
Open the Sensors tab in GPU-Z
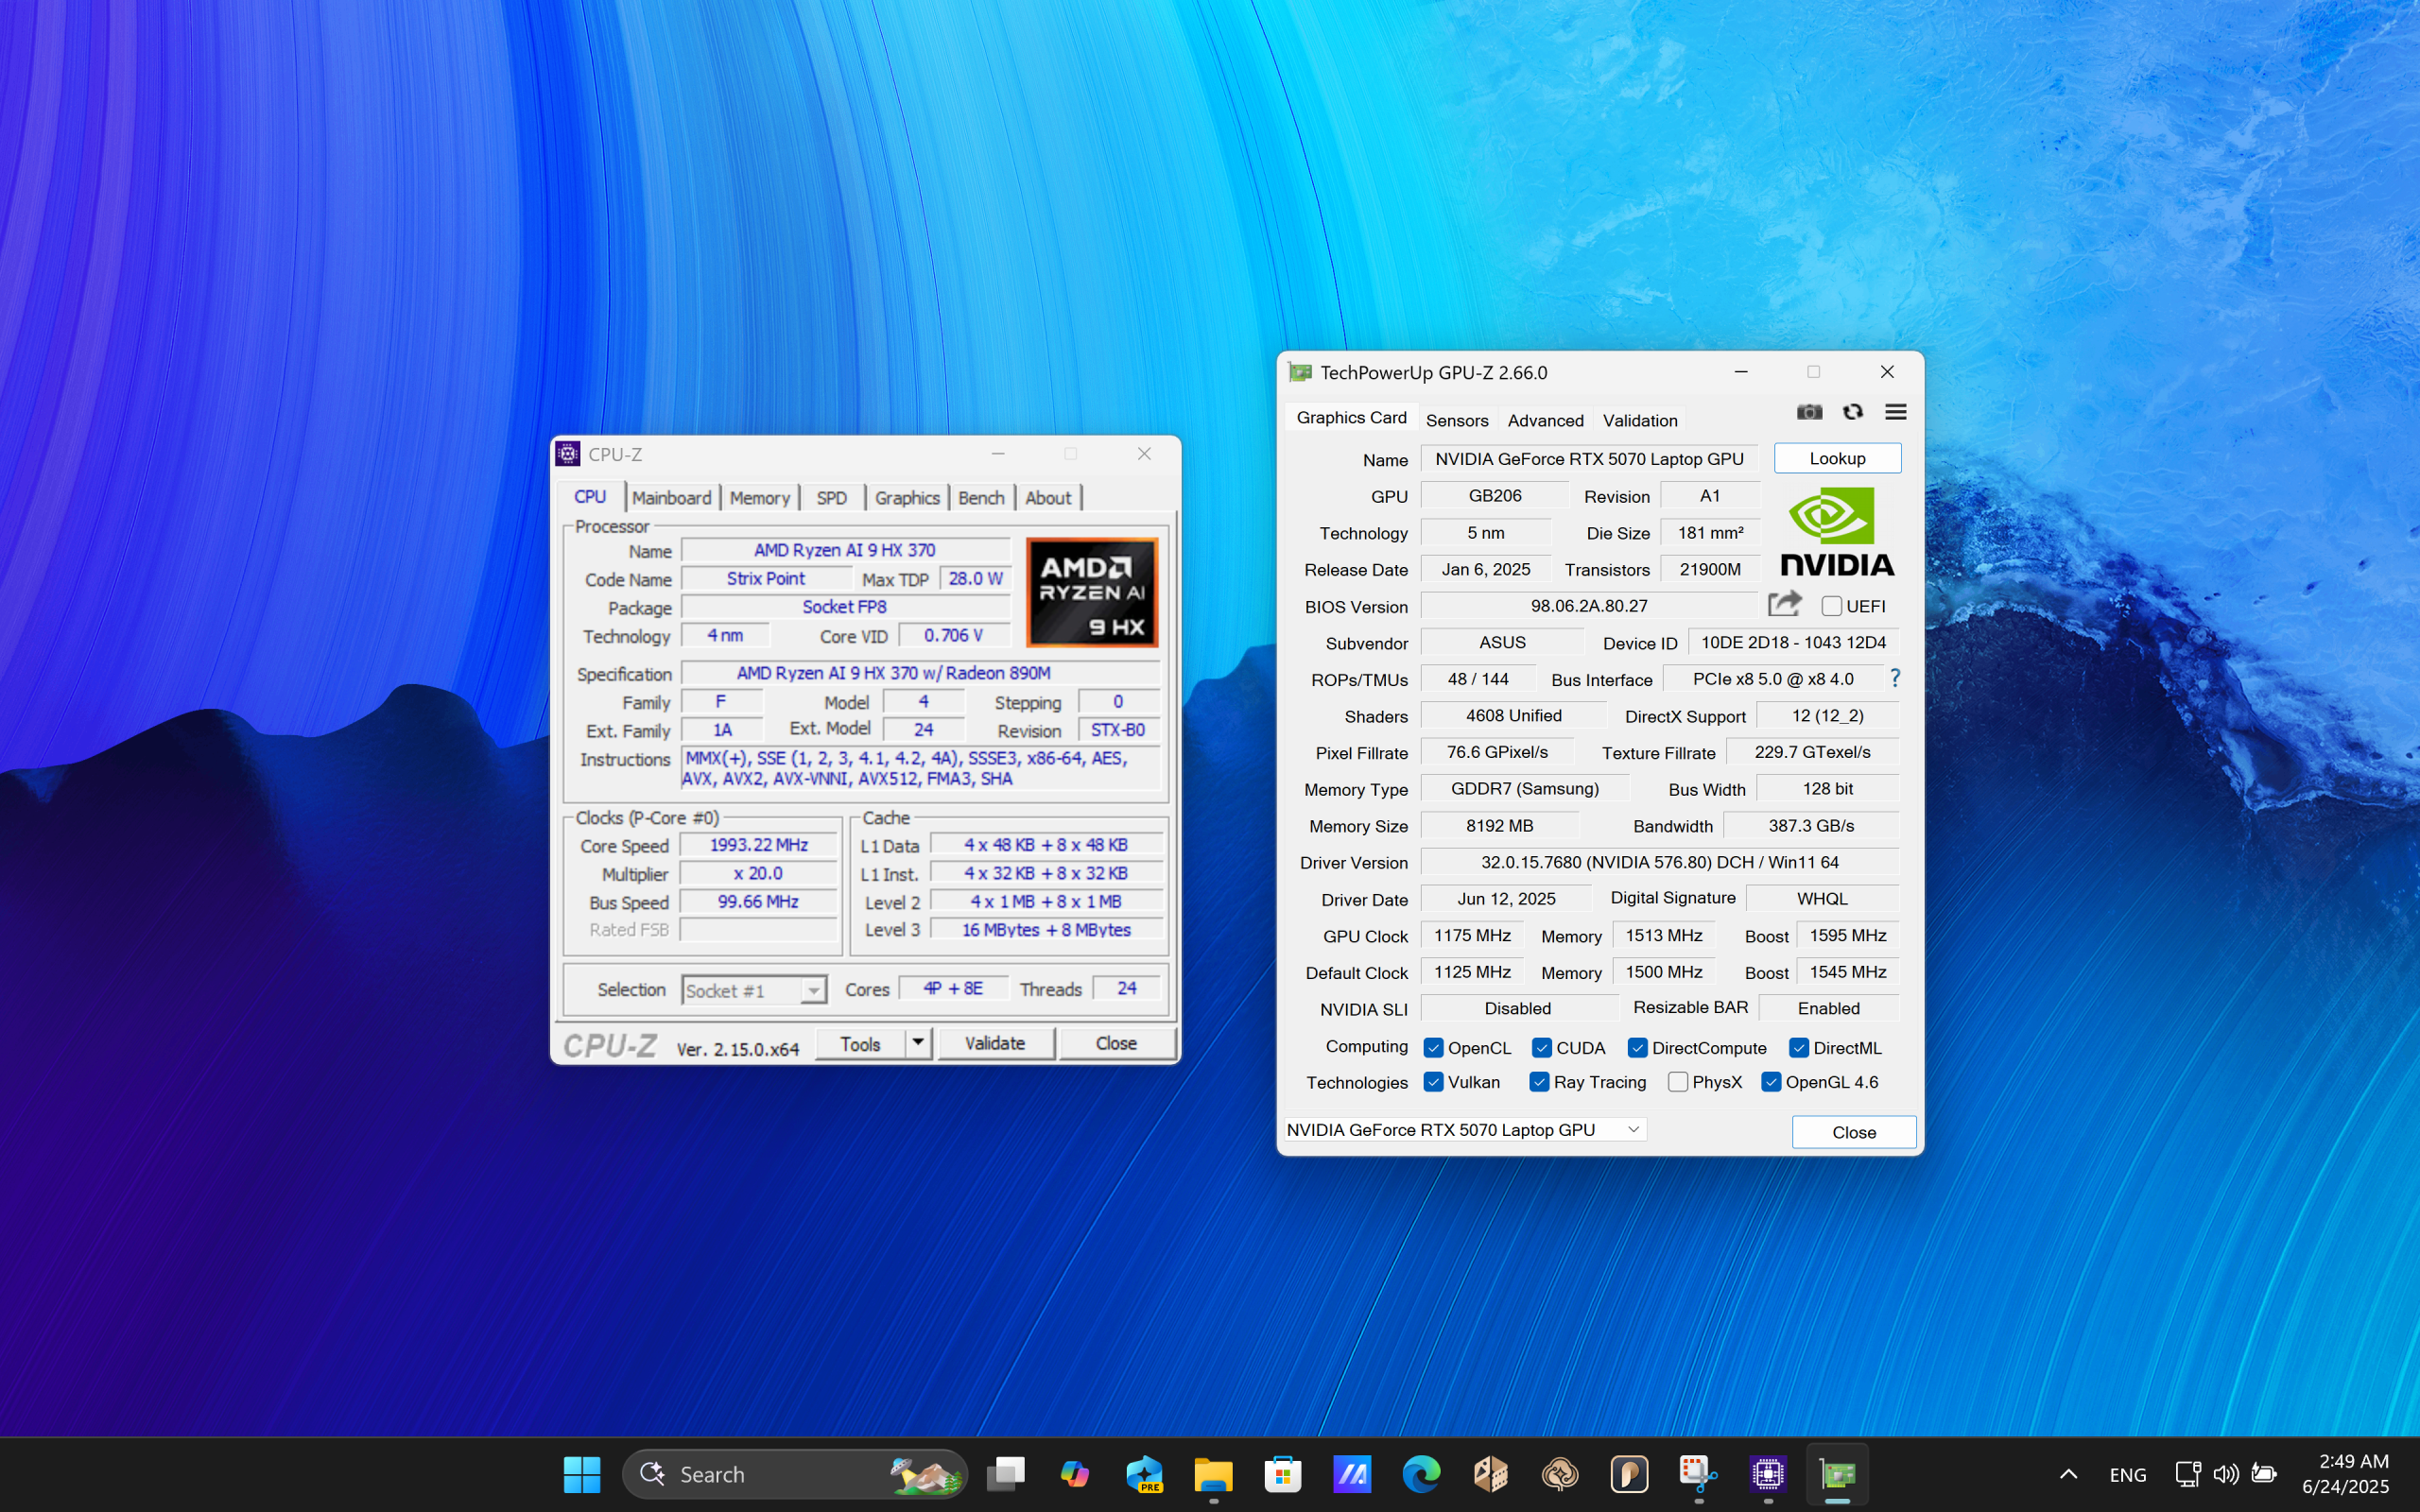1457,420
